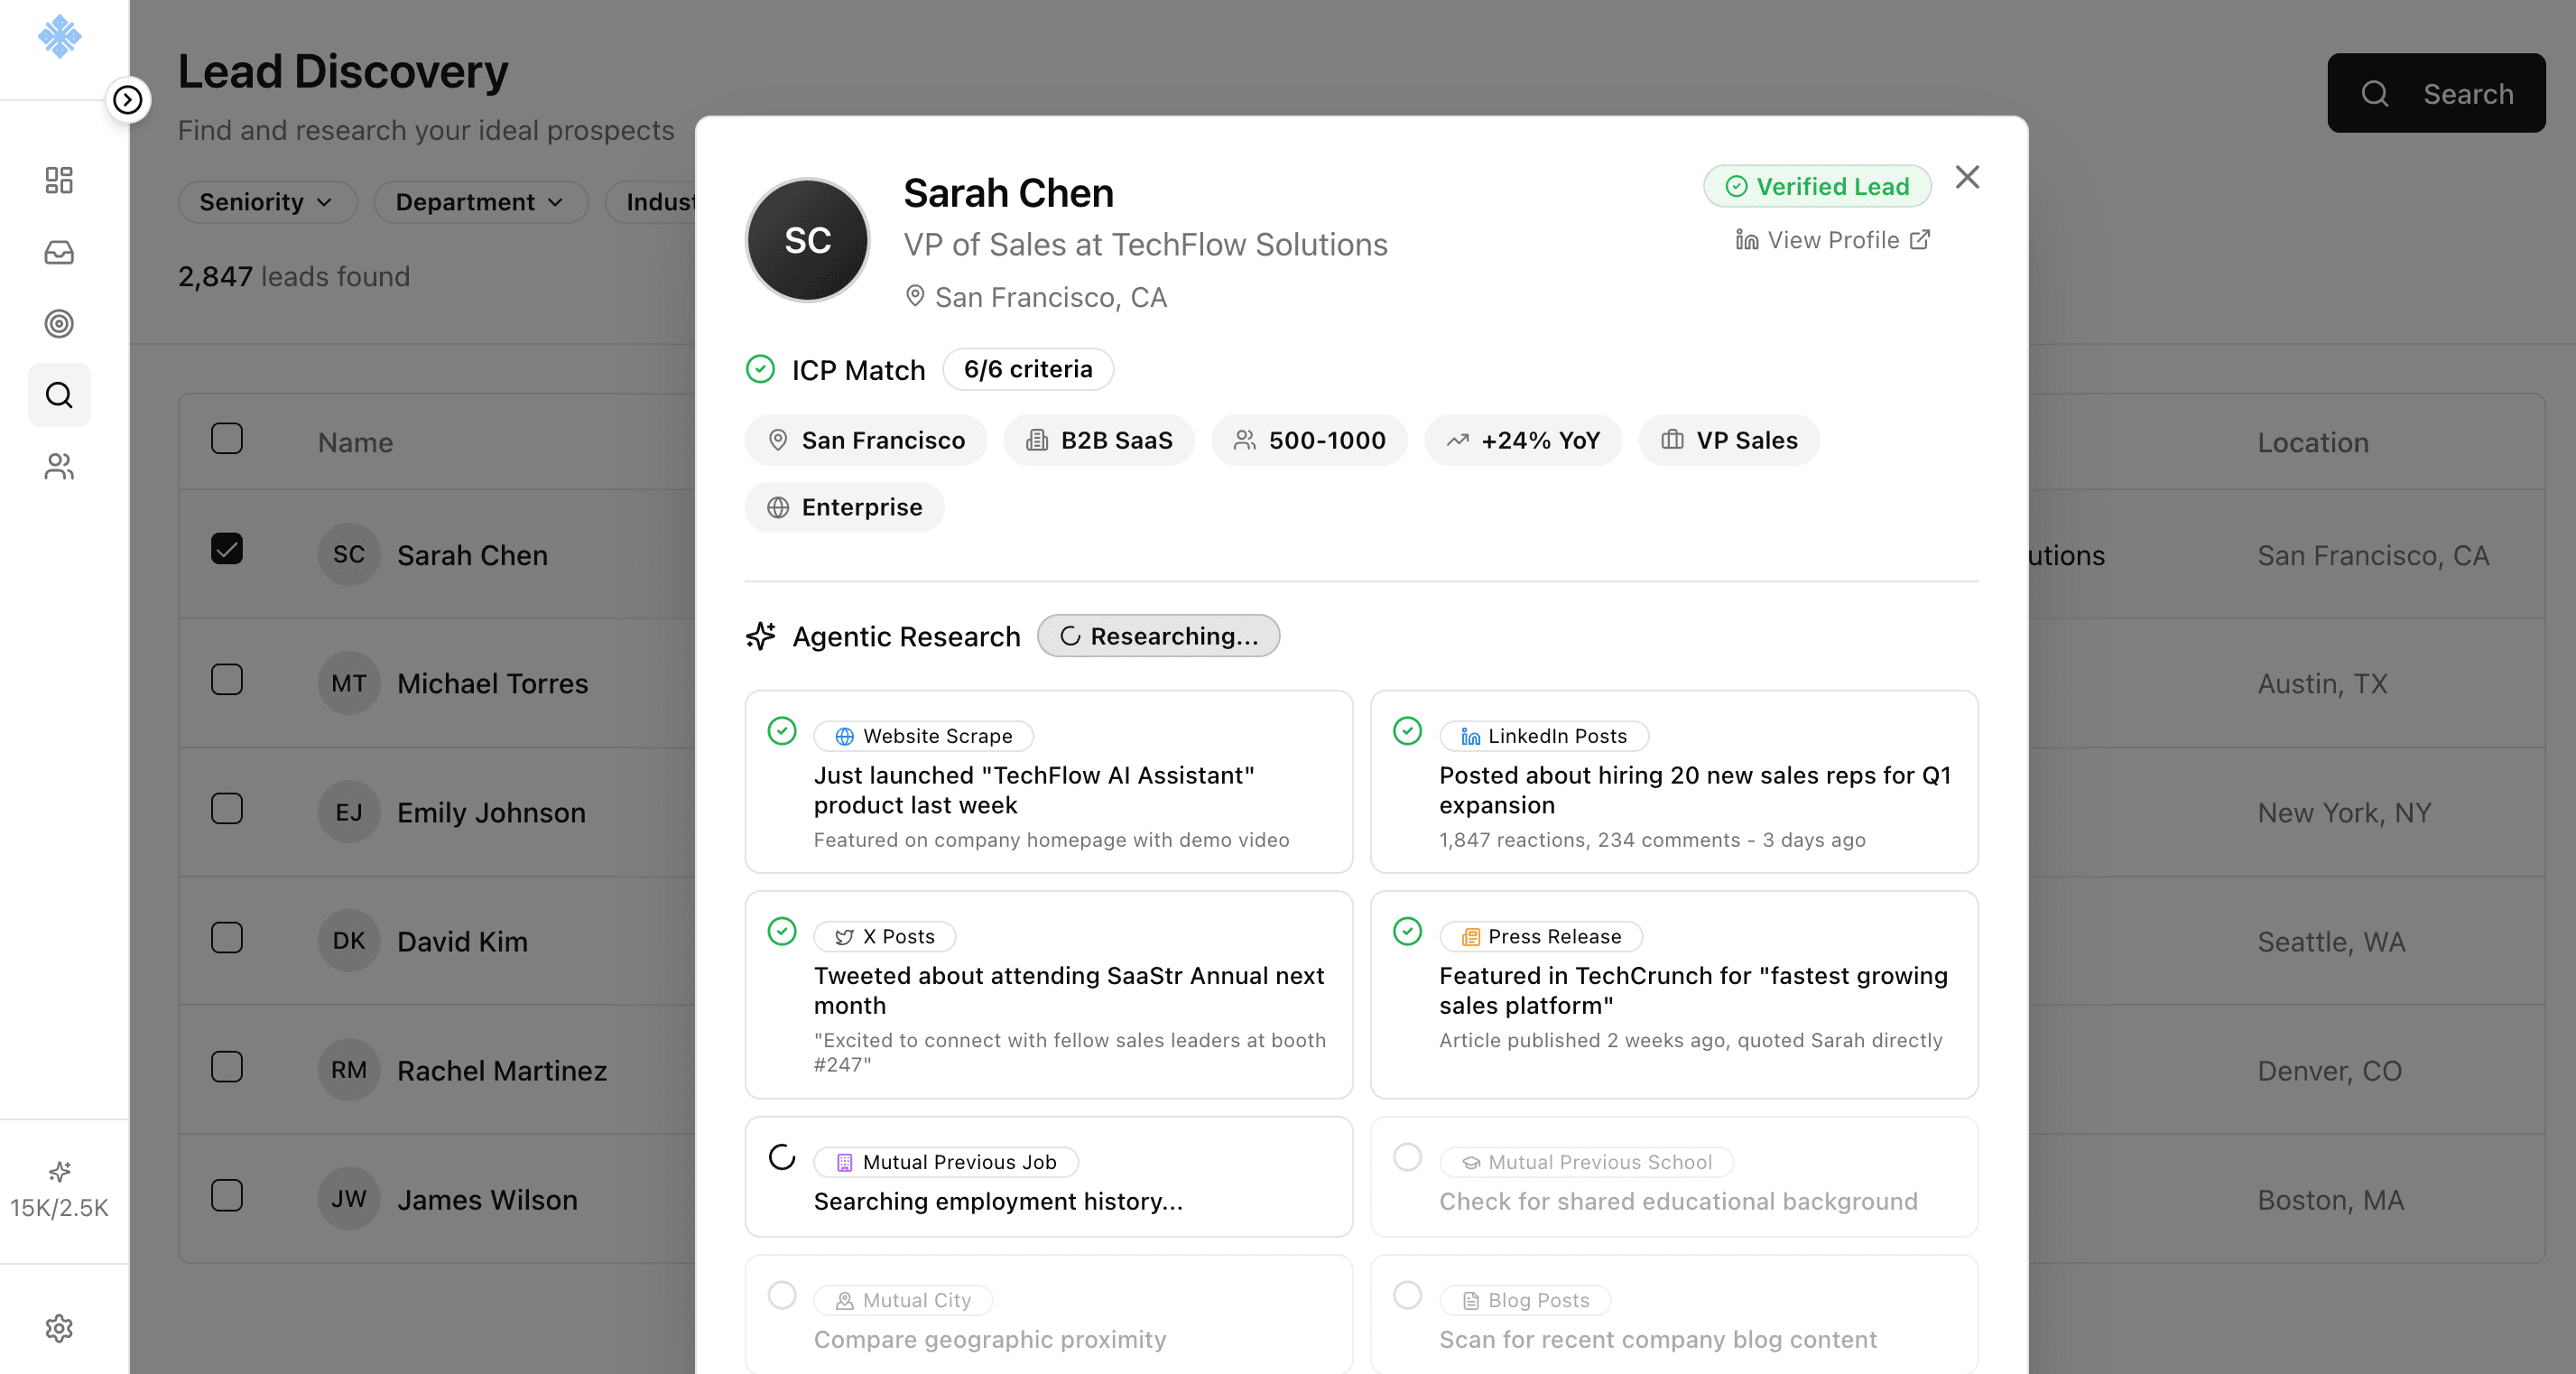Check the Rachel Martinez row checkbox

tap(227, 1067)
